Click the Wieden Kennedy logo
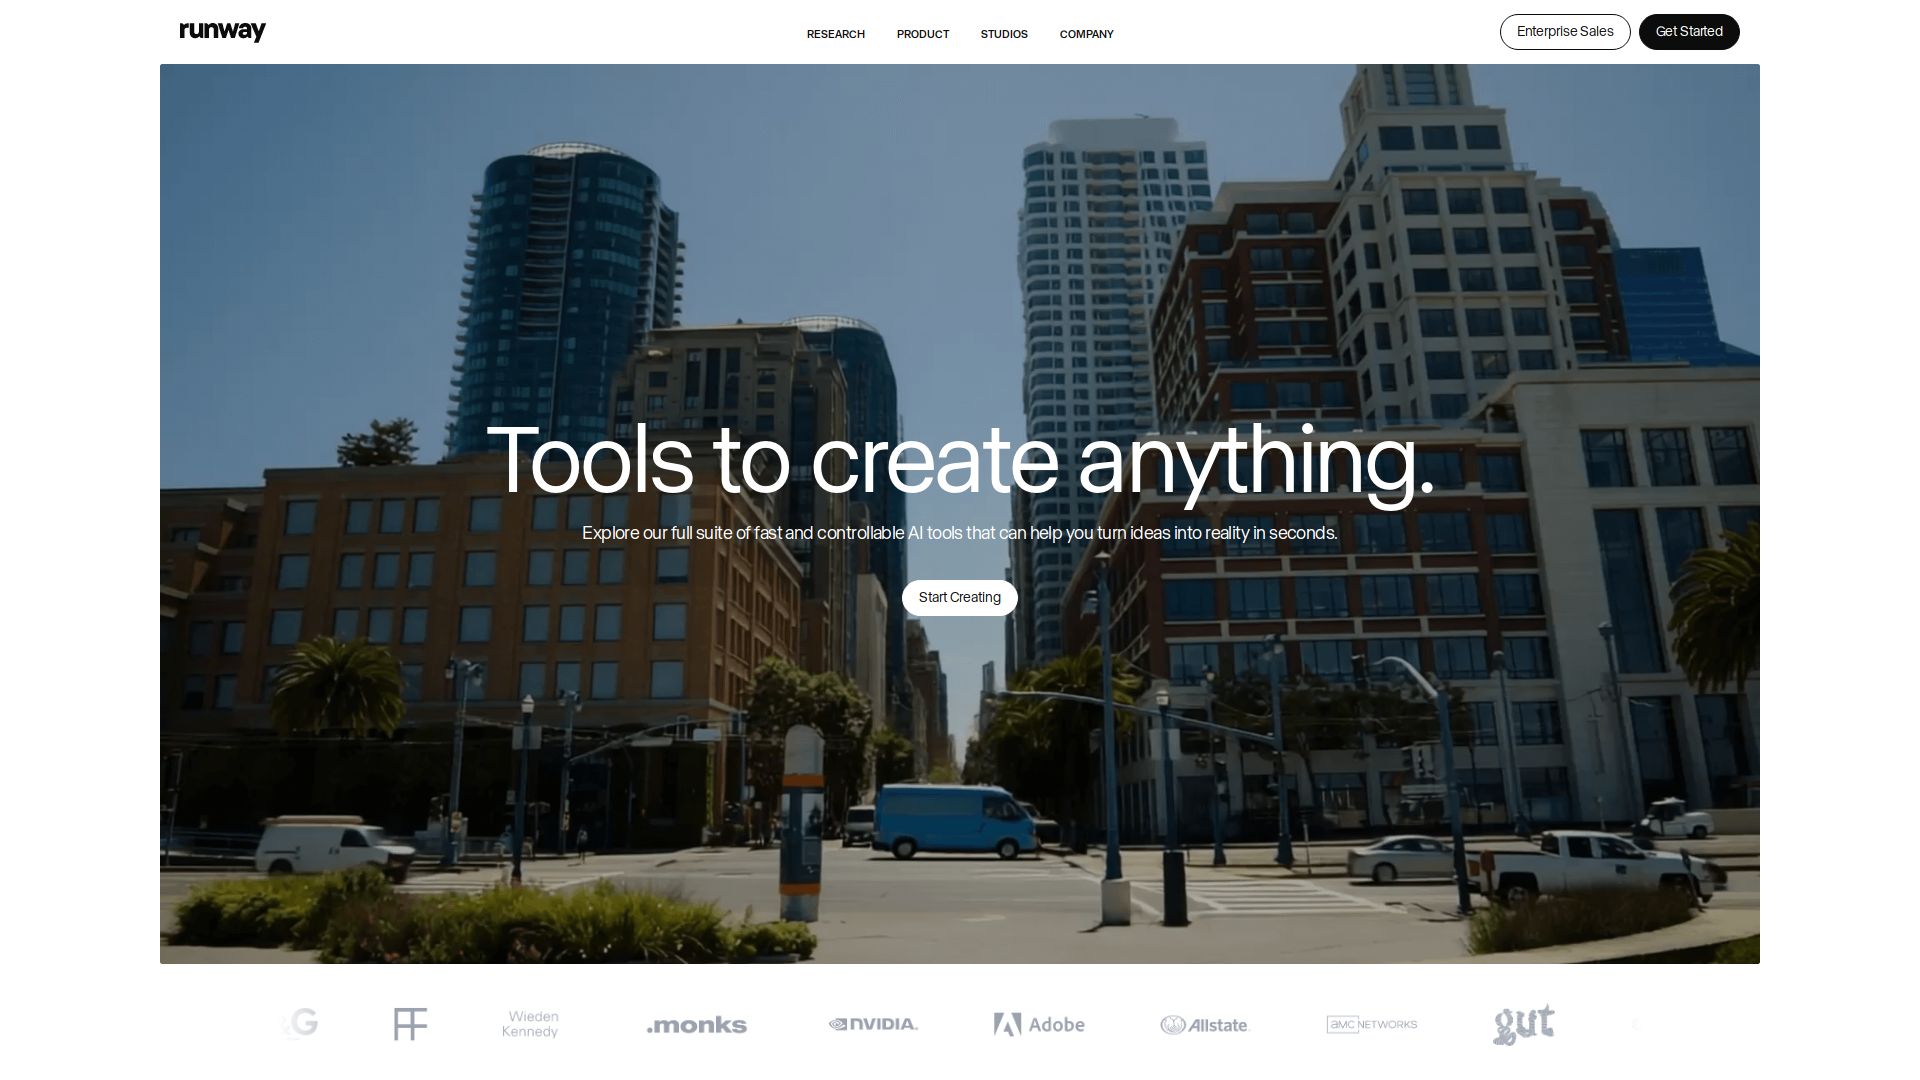 pos(530,1024)
